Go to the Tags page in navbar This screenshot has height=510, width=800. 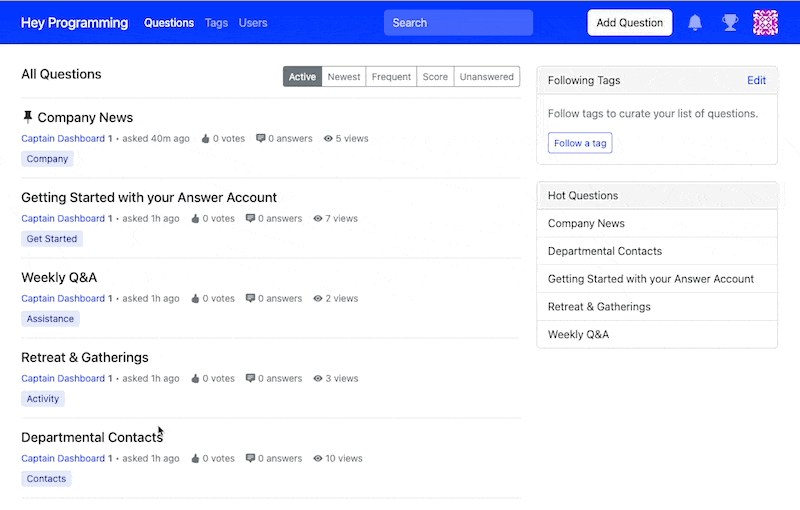tap(216, 23)
